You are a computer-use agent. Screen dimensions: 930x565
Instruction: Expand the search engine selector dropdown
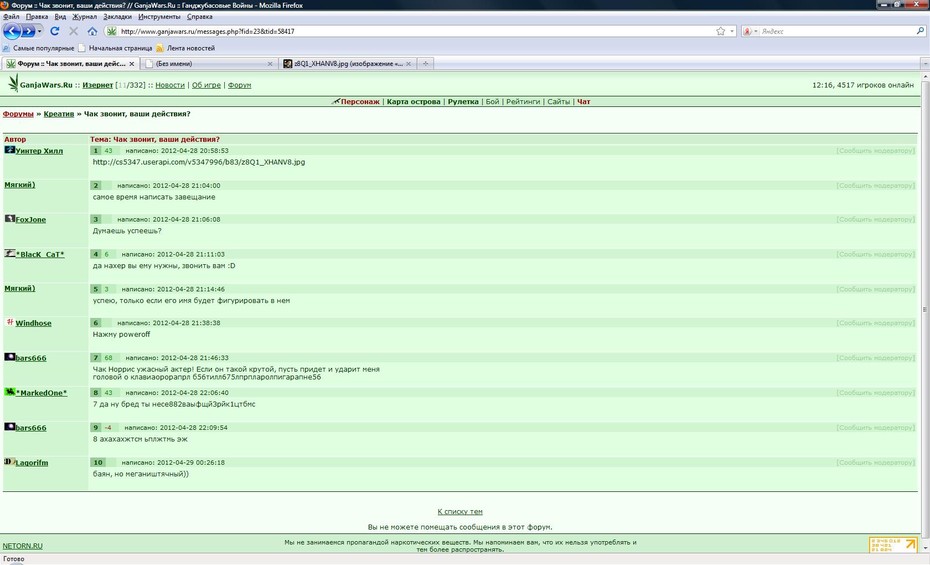(750, 31)
